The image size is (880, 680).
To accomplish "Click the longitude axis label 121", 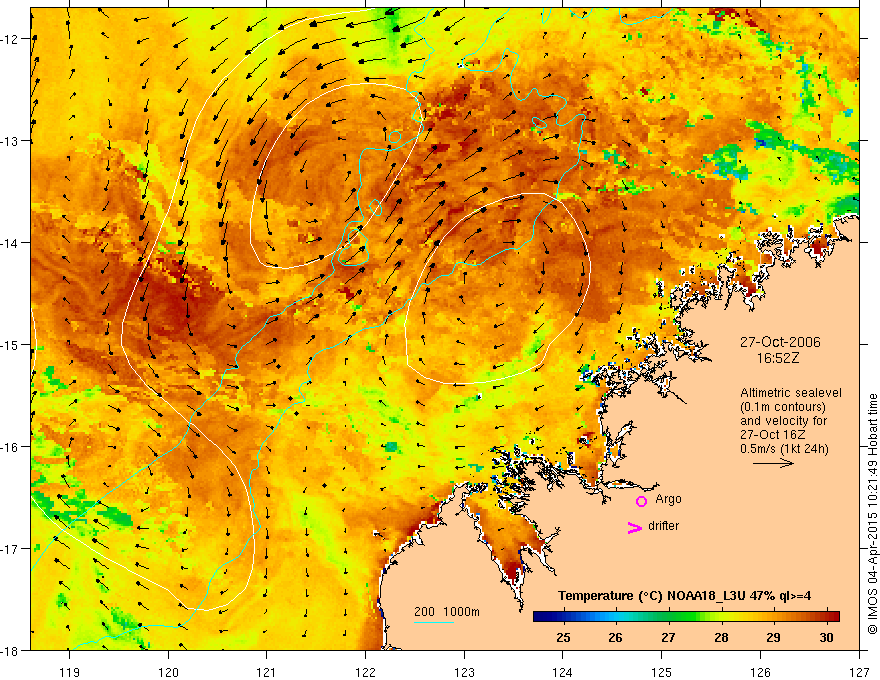I will point(267,672).
